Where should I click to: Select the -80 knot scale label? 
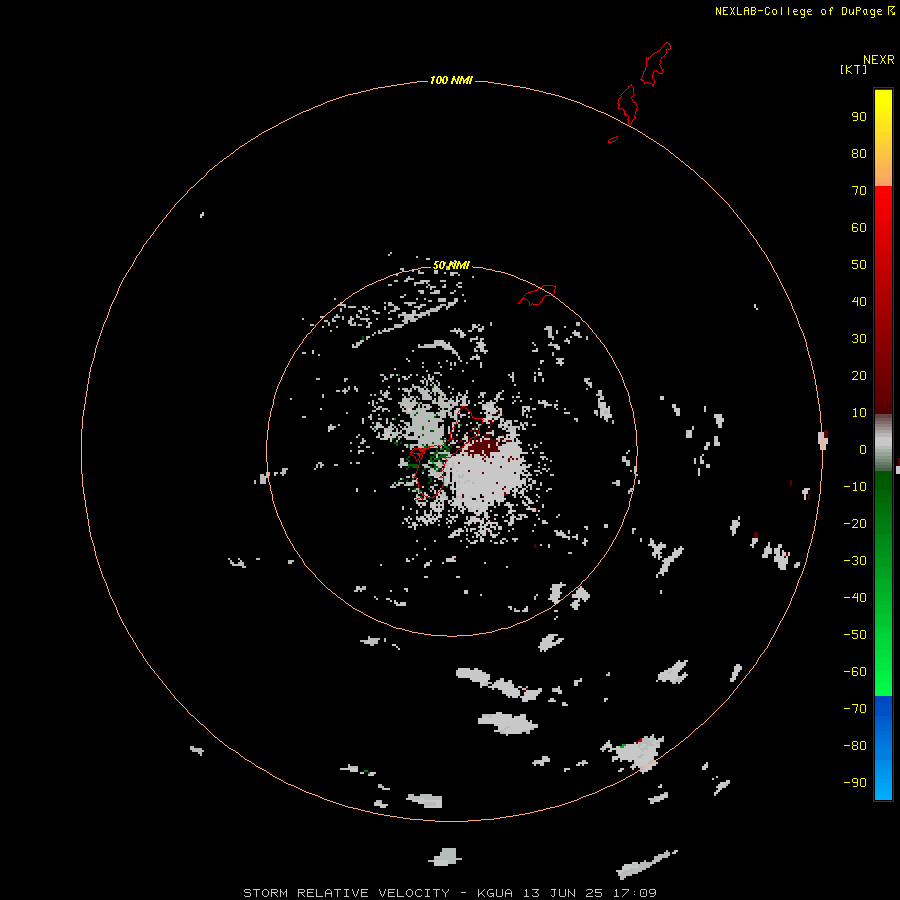pyautogui.click(x=855, y=746)
